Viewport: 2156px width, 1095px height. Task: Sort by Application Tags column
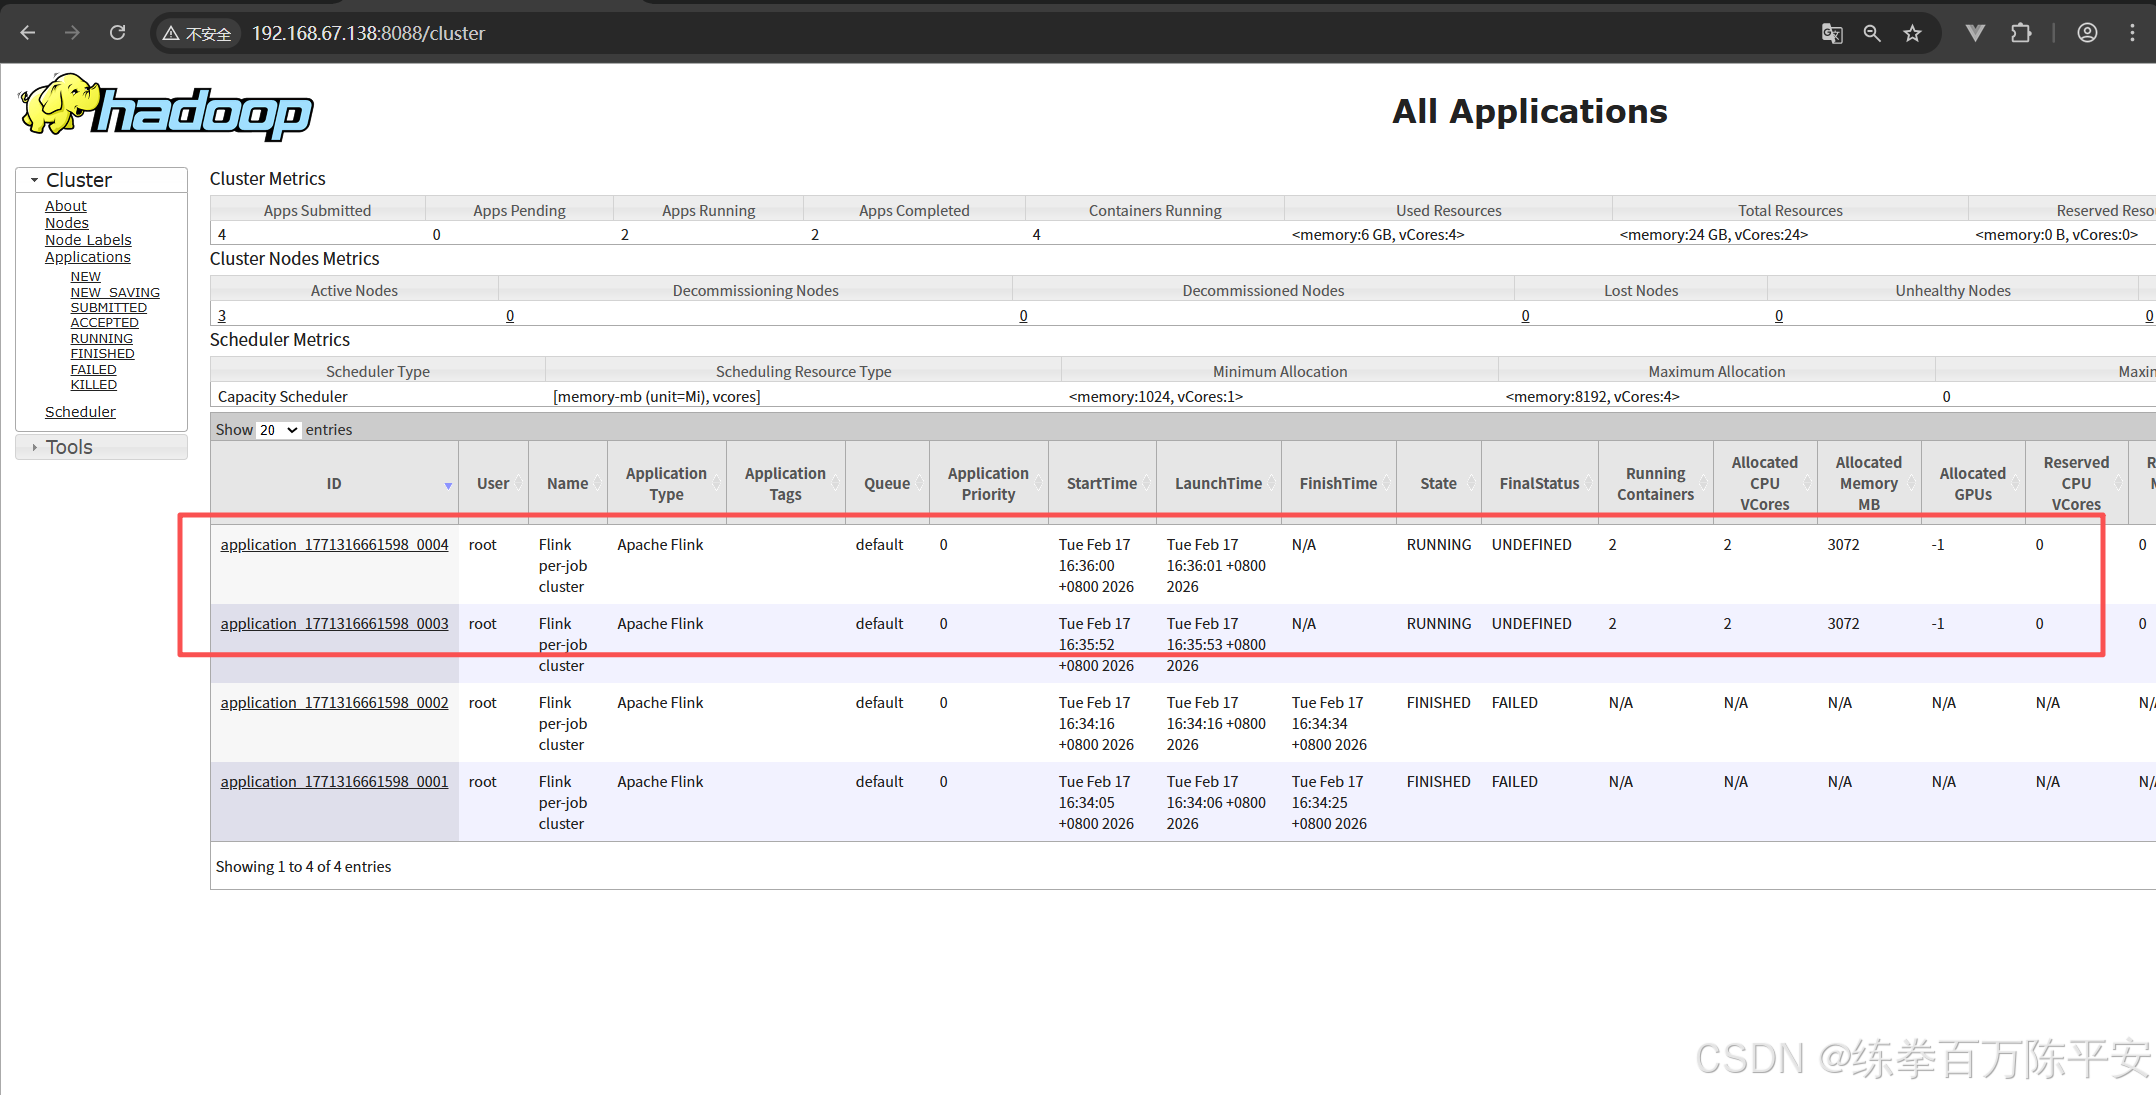pyautogui.click(x=785, y=483)
